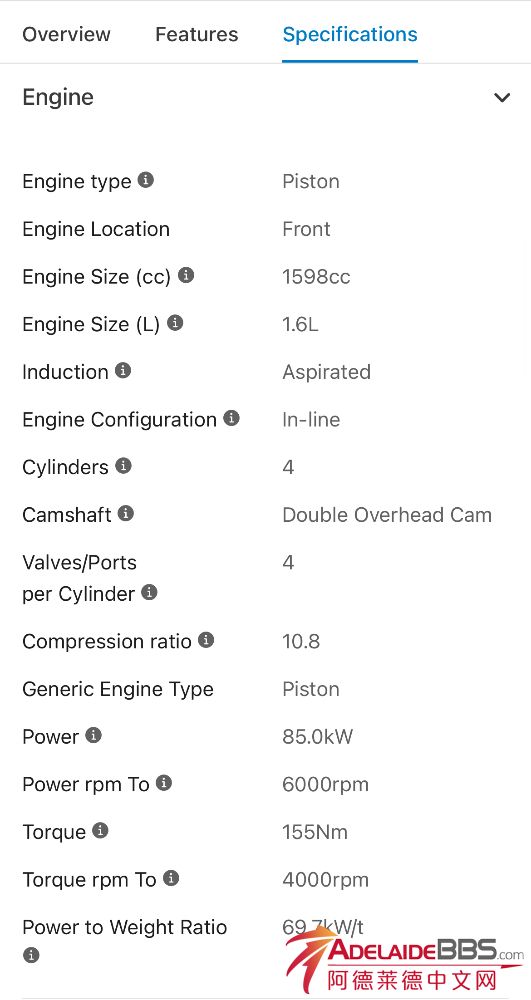This screenshot has width=531, height=1000.
Task: Tap info icon next to Engine Size (cc)
Action: click(185, 276)
